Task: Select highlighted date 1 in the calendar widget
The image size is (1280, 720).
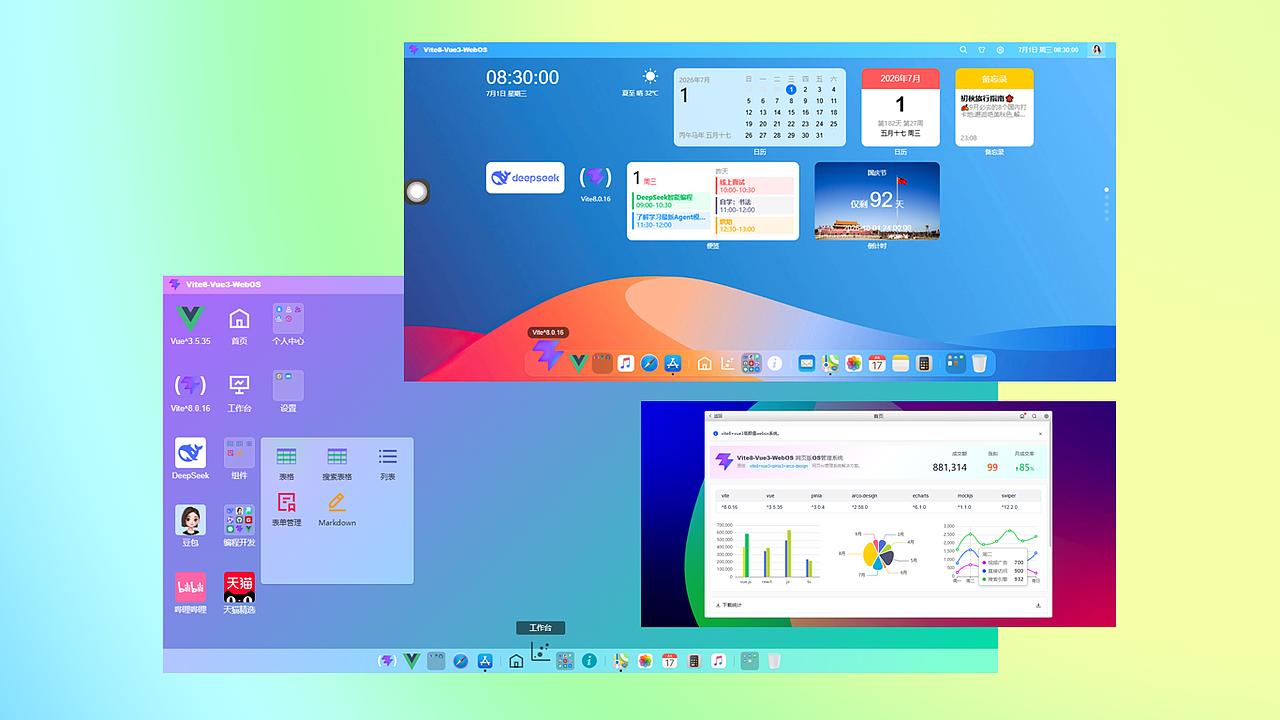Action: click(x=791, y=89)
